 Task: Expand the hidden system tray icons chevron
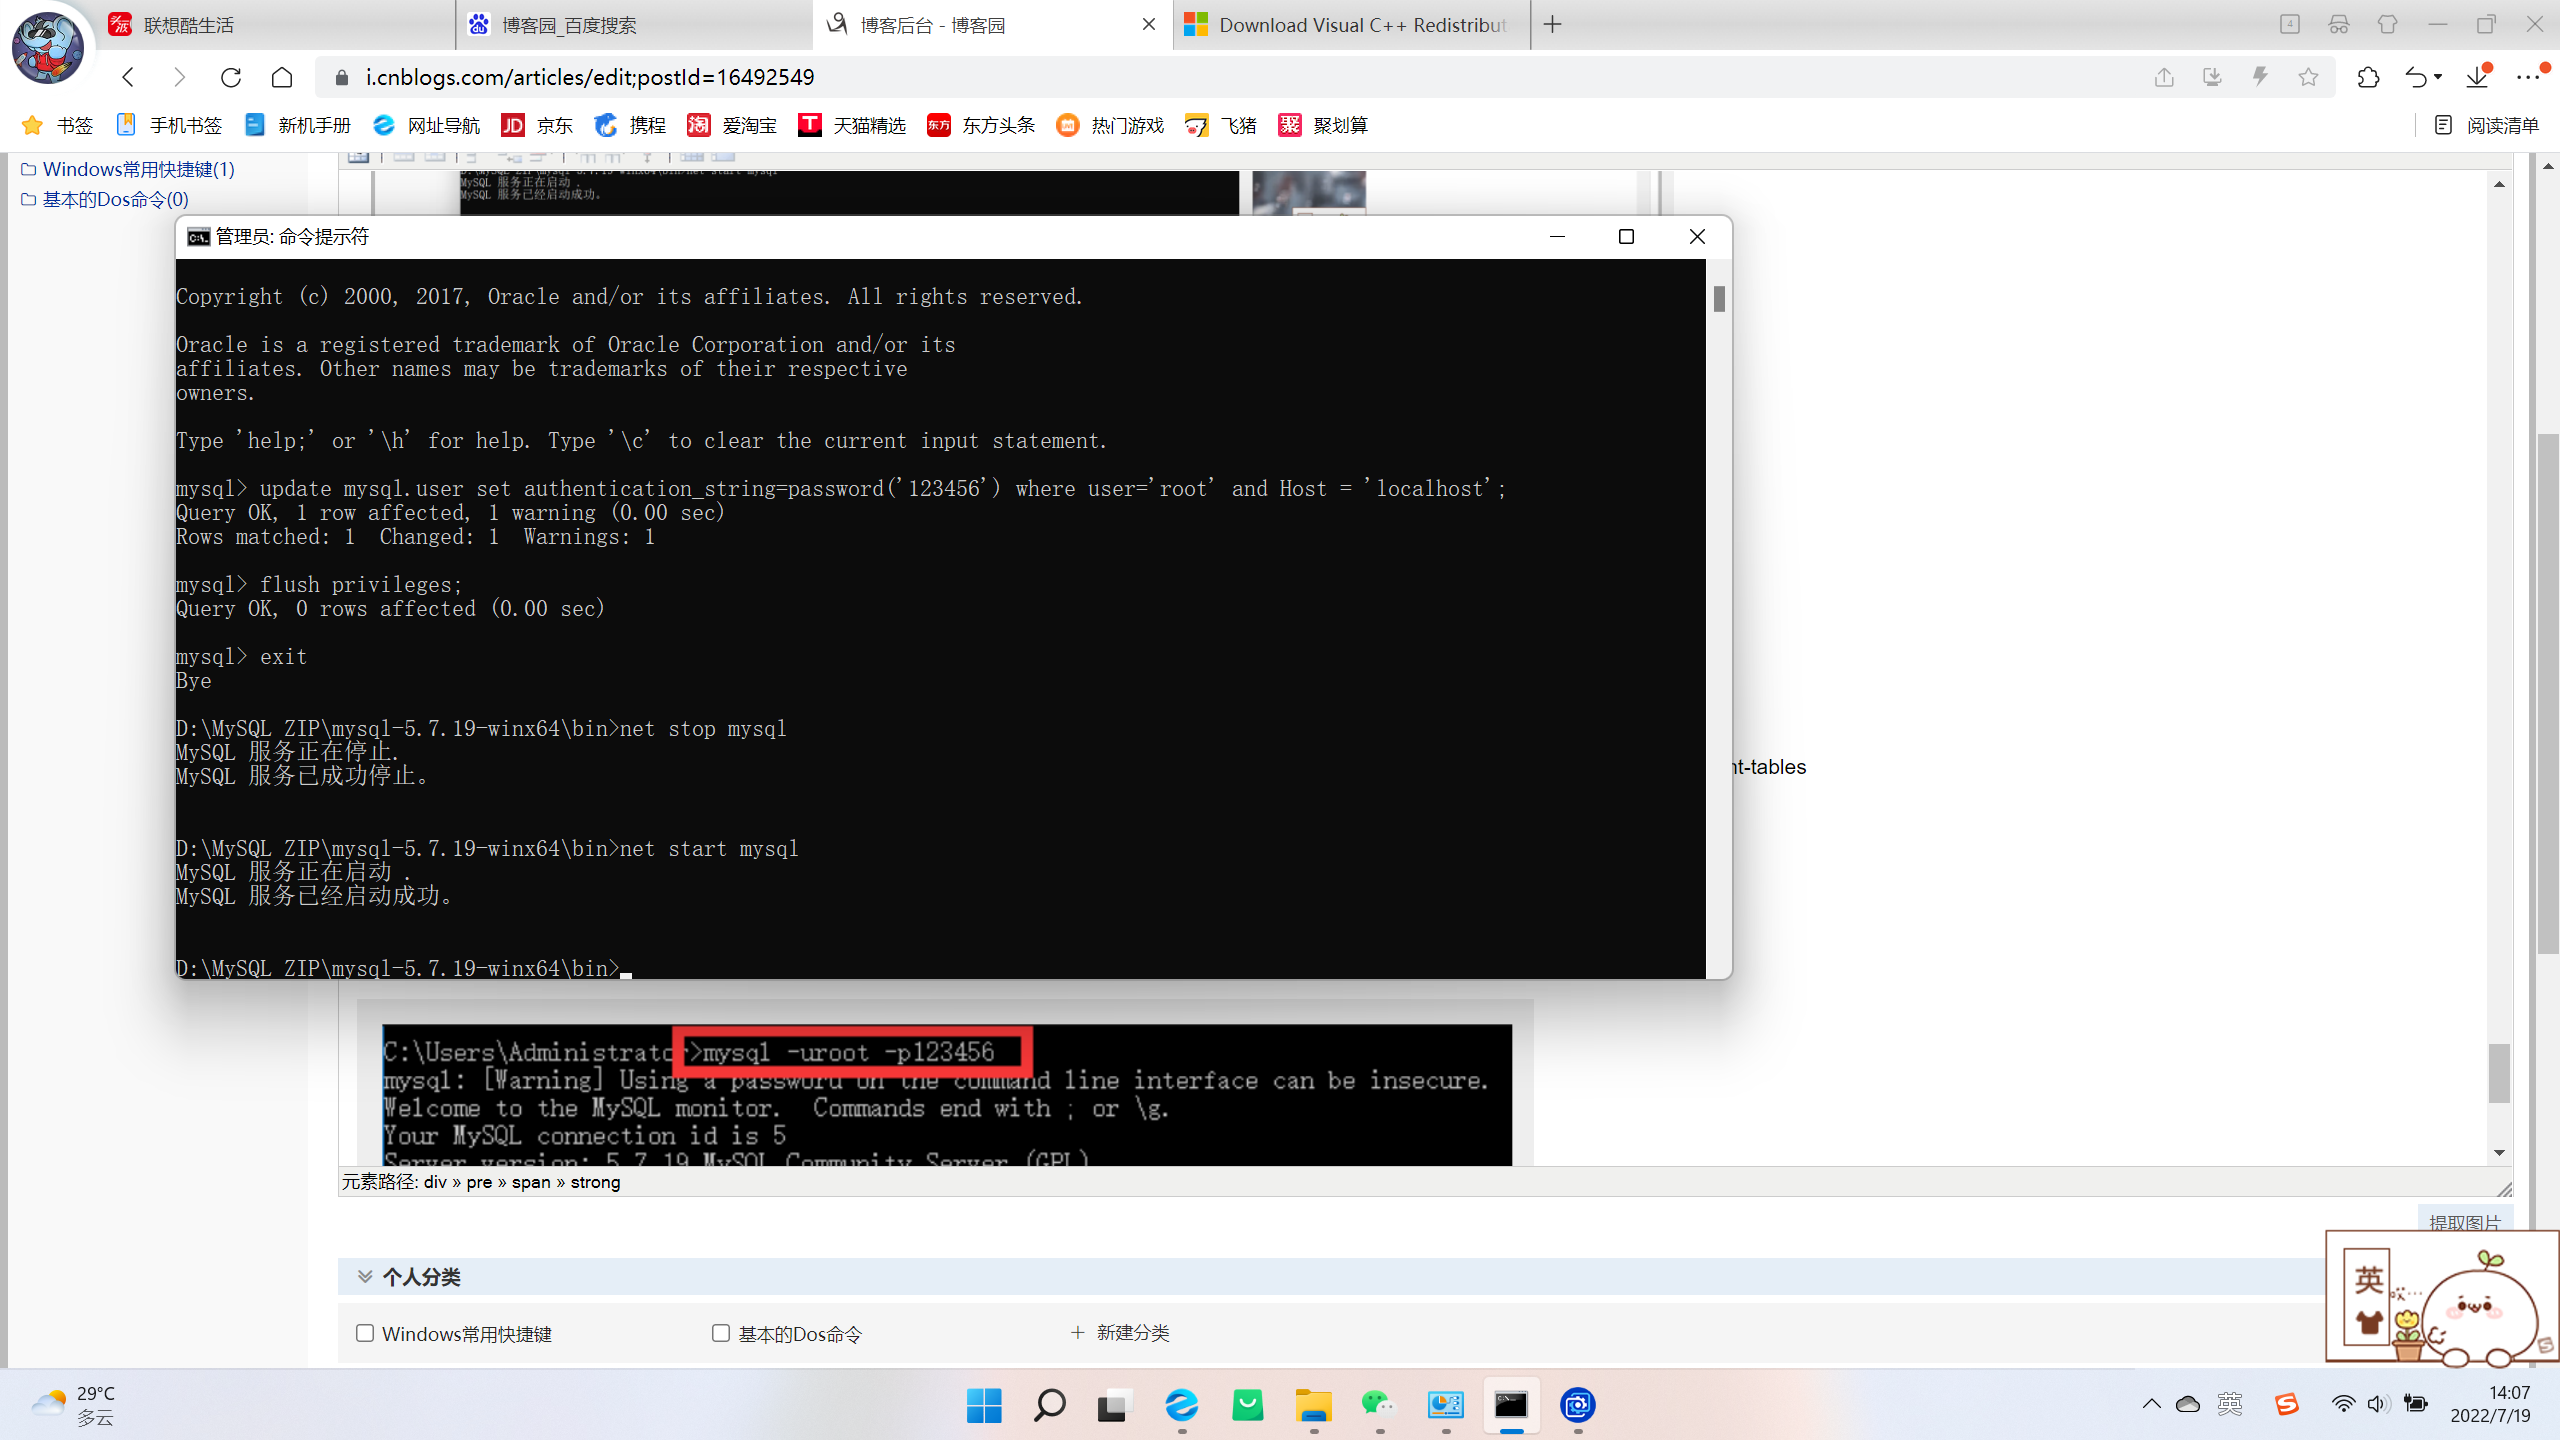tap(2151, 1404)
